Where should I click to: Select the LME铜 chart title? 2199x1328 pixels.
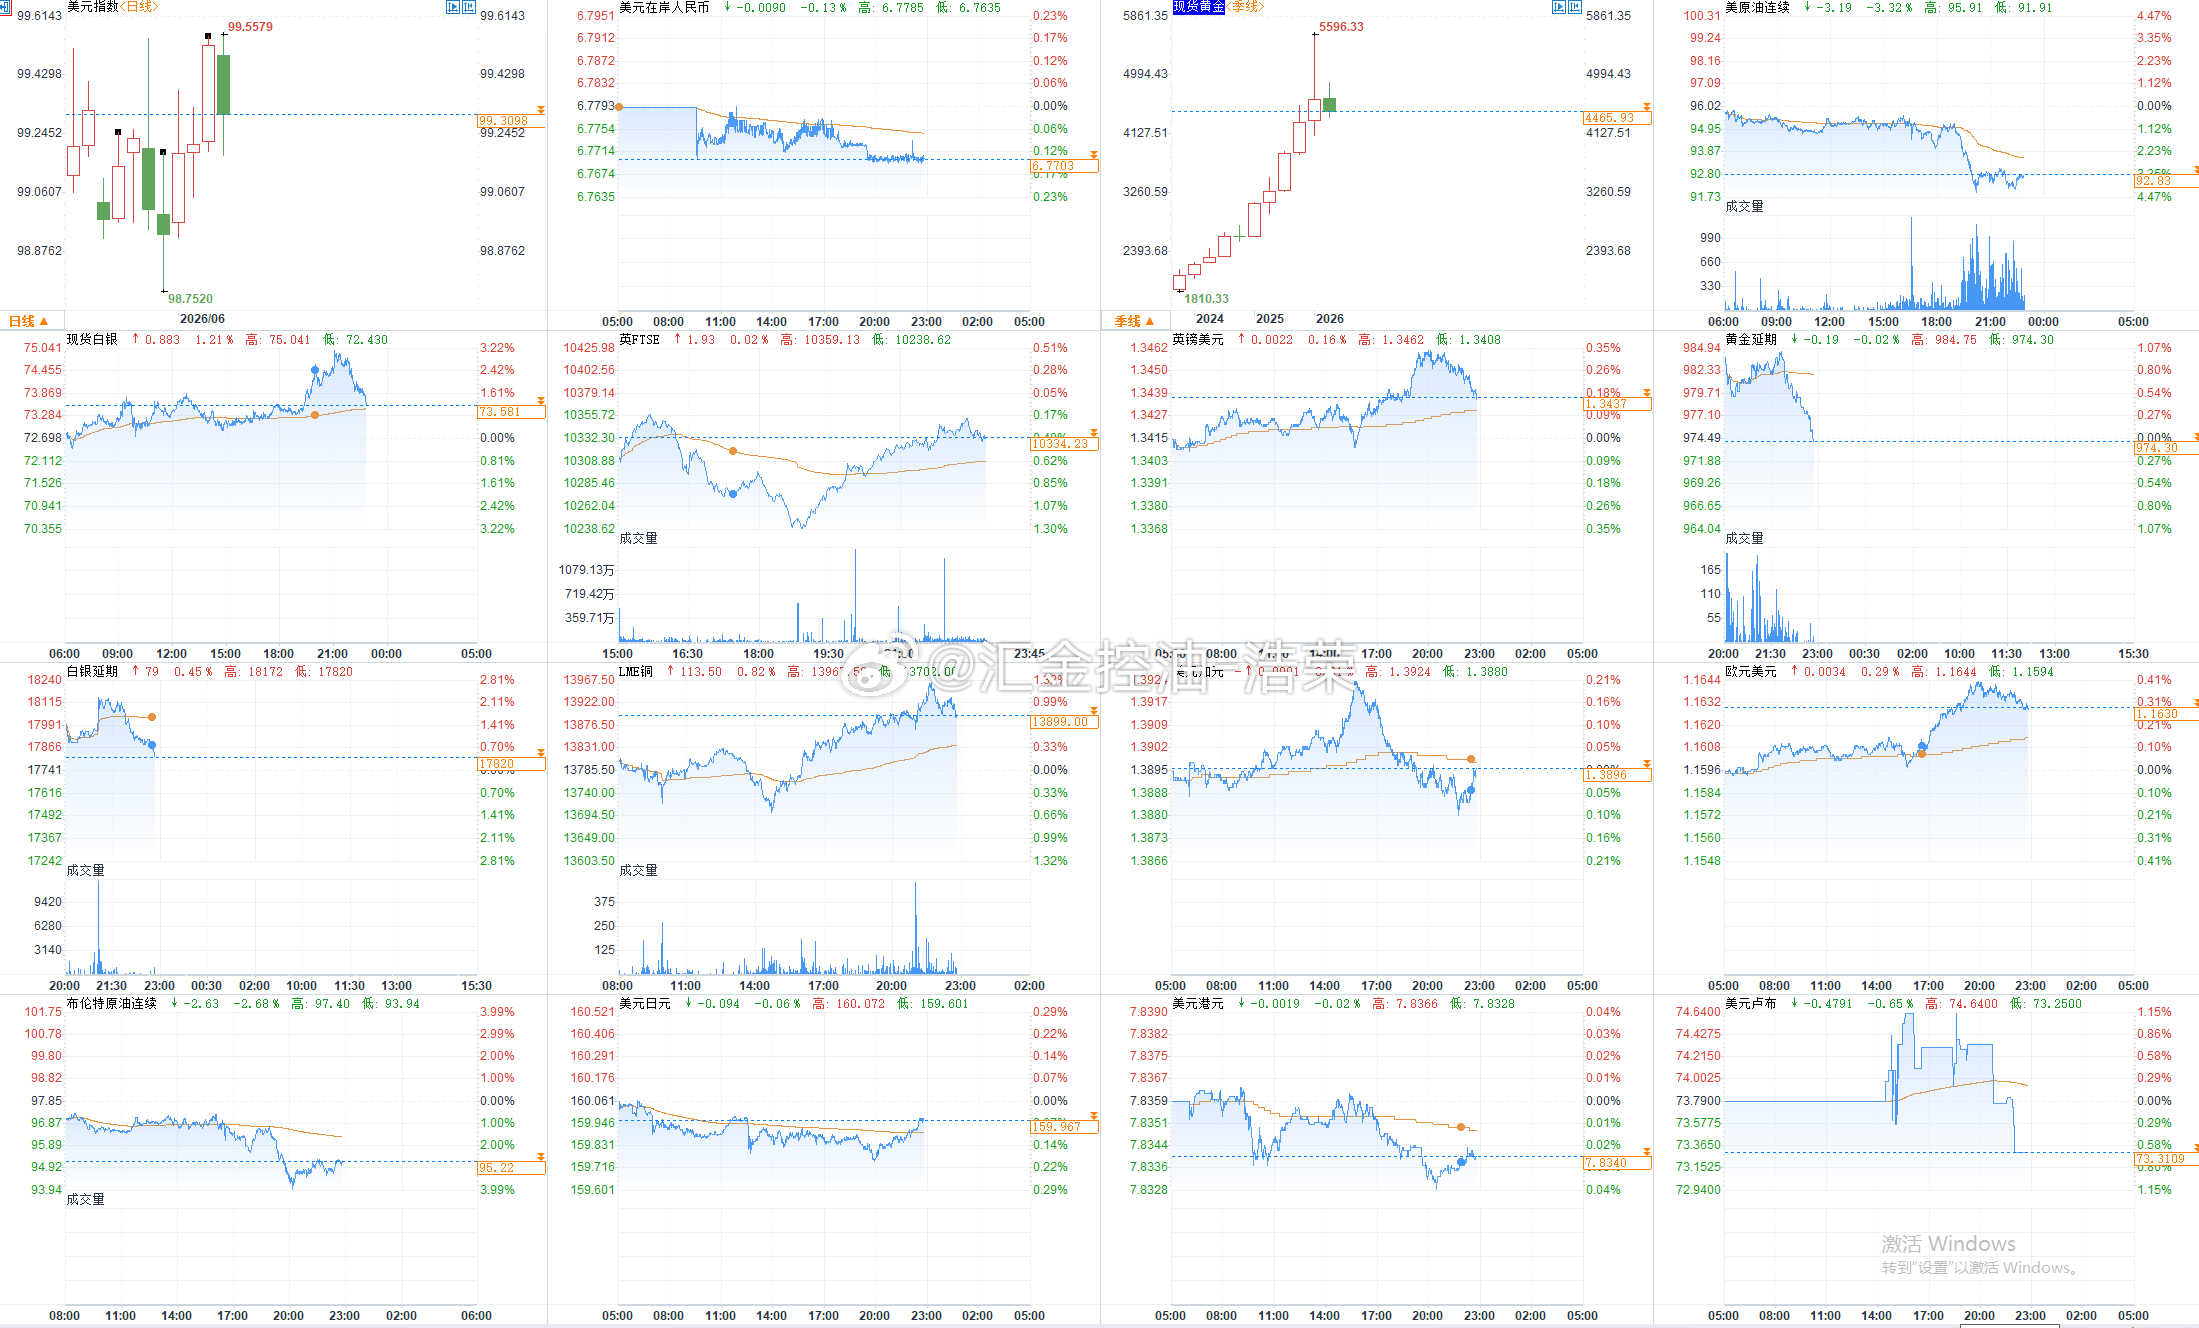coord(636,671)
